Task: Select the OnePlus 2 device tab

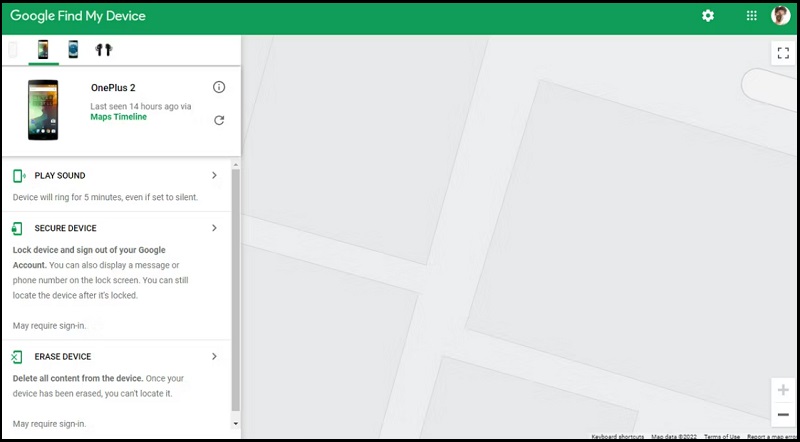Action: 43,50
